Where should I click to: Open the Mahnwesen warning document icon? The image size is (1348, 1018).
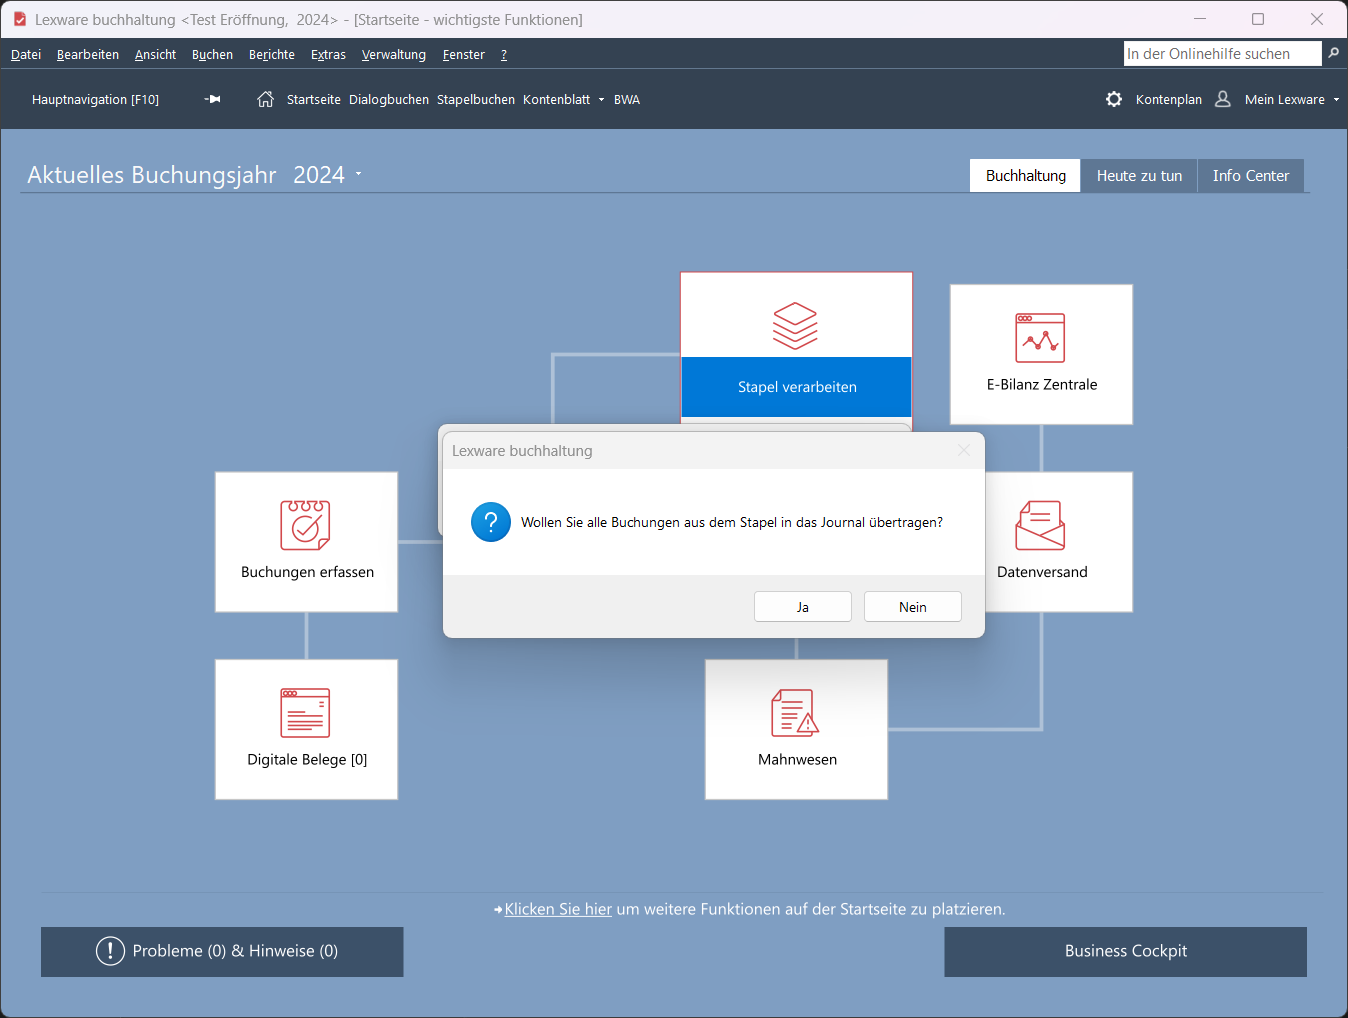[795, 713]
